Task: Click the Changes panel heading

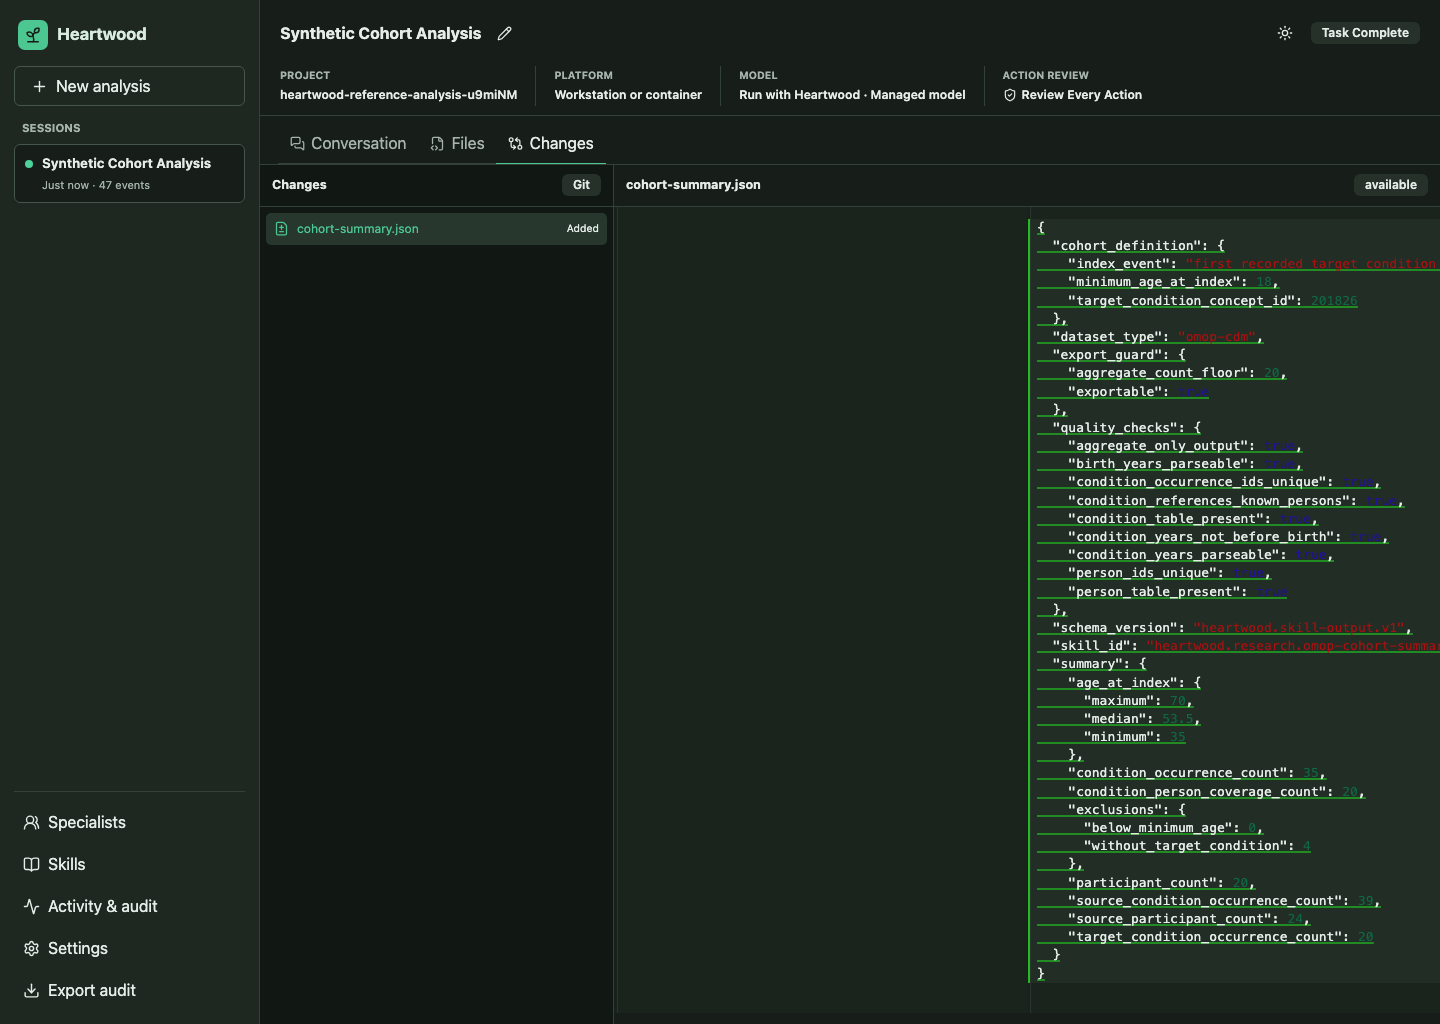Action: pos(299,185)
